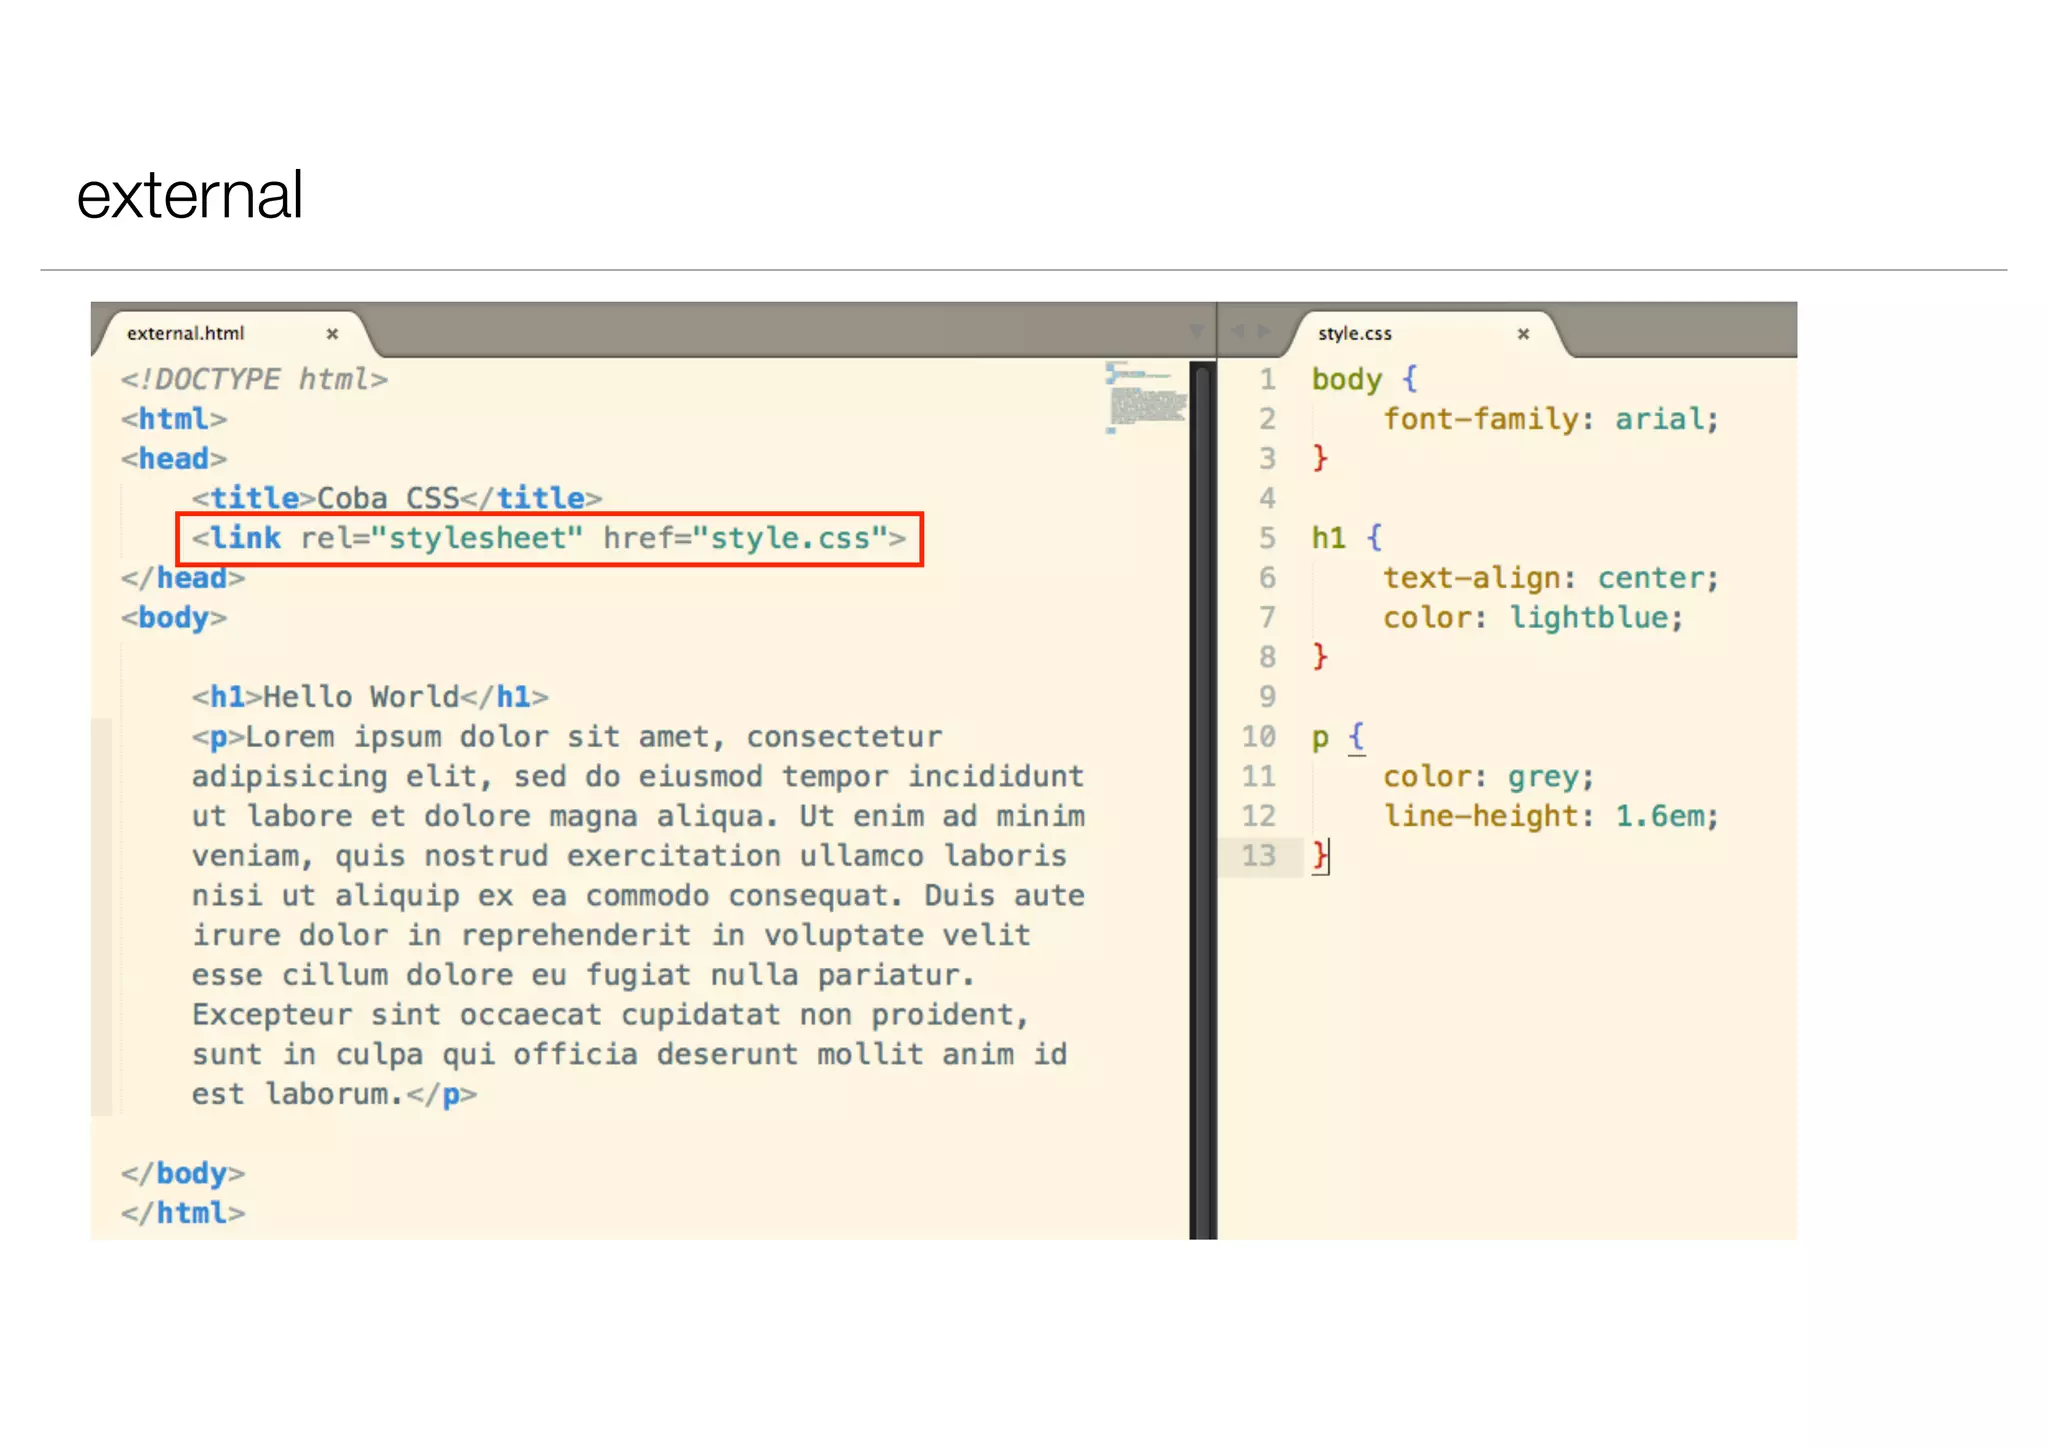Viewport: 2048px width, 1447px height.
Task: Click the previous tab left arrow
Action: pos(1237,331)
